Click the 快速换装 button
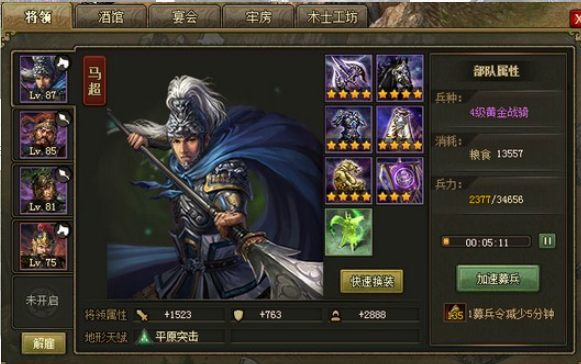Image resolution: width=581 pixels, height=364 pixels. [x=371, y=282]
